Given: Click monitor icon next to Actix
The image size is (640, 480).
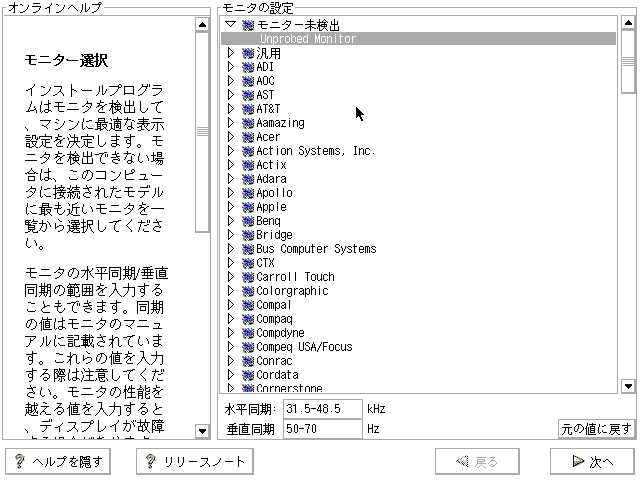Looking at the screenshot, I should click(248, 165).
